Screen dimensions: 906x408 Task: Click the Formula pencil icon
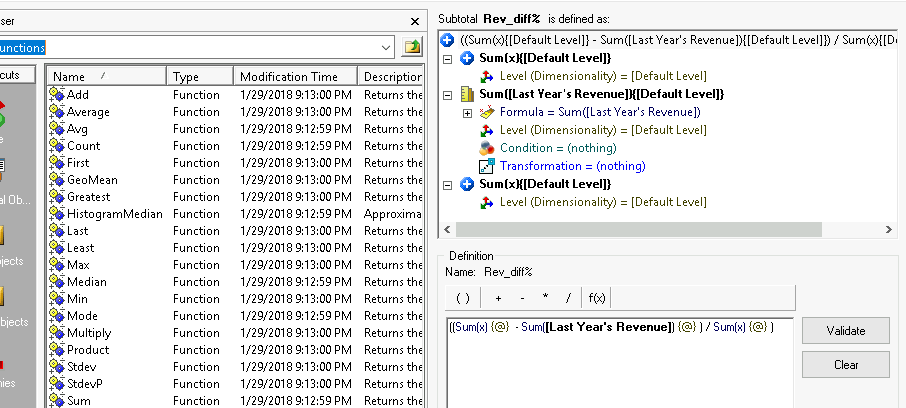tap(487, 112)
